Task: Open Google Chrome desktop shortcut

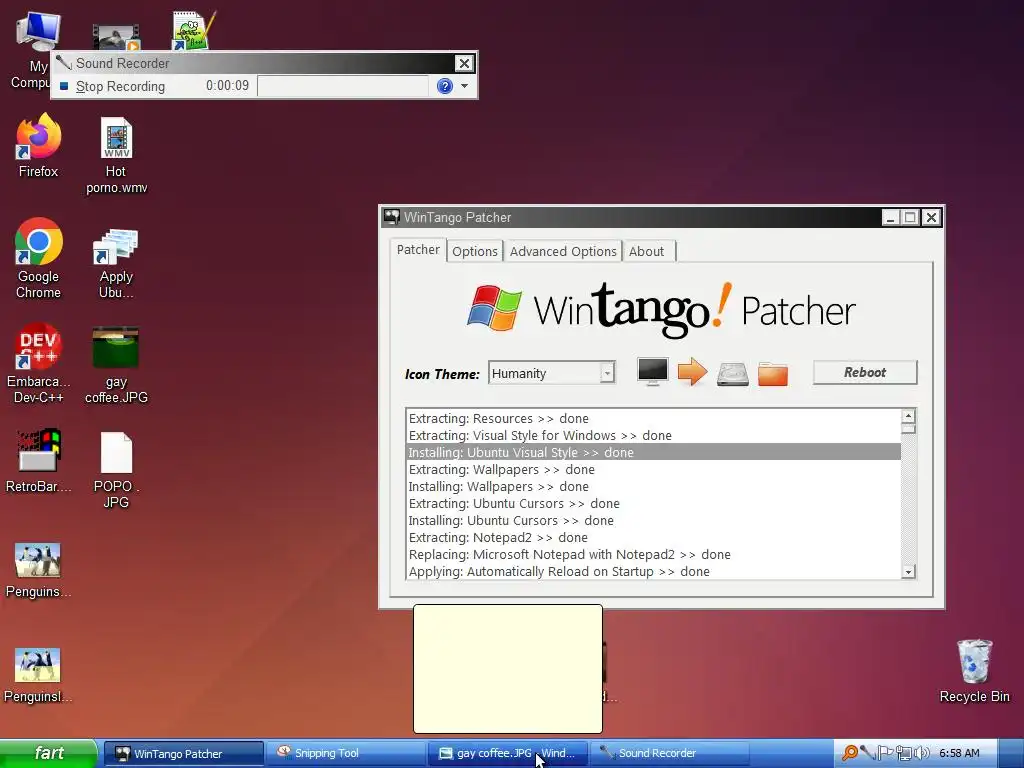Action: 38,257
